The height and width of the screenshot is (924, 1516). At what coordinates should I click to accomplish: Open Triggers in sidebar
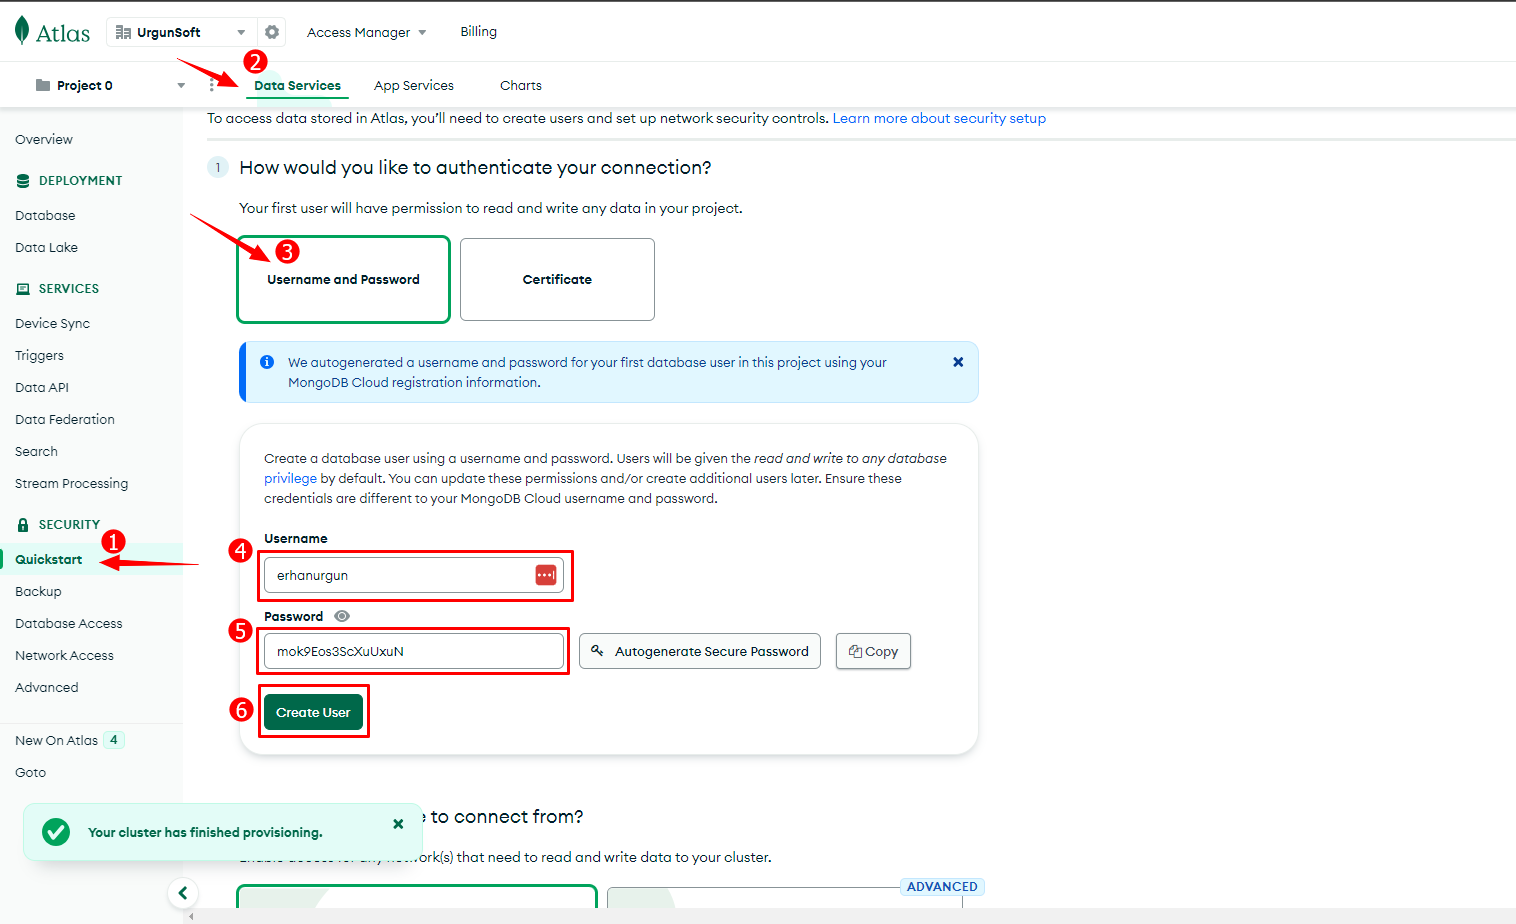point(39,355)
